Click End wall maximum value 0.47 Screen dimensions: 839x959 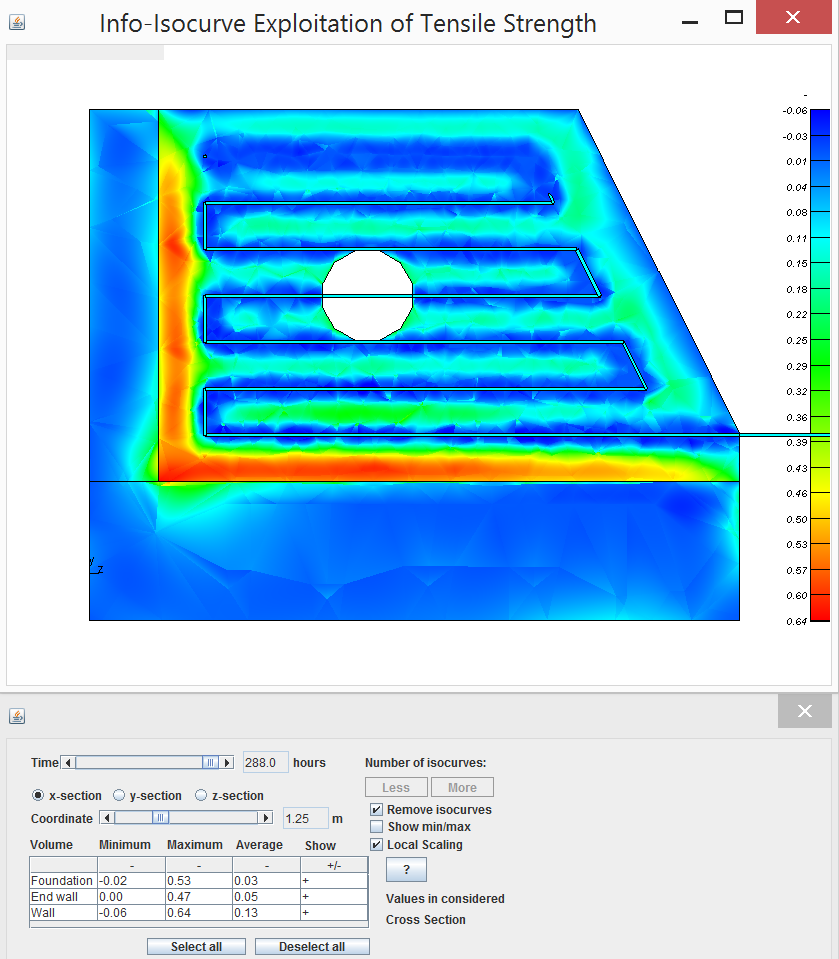pyautogui.click(x=199, y=897)
